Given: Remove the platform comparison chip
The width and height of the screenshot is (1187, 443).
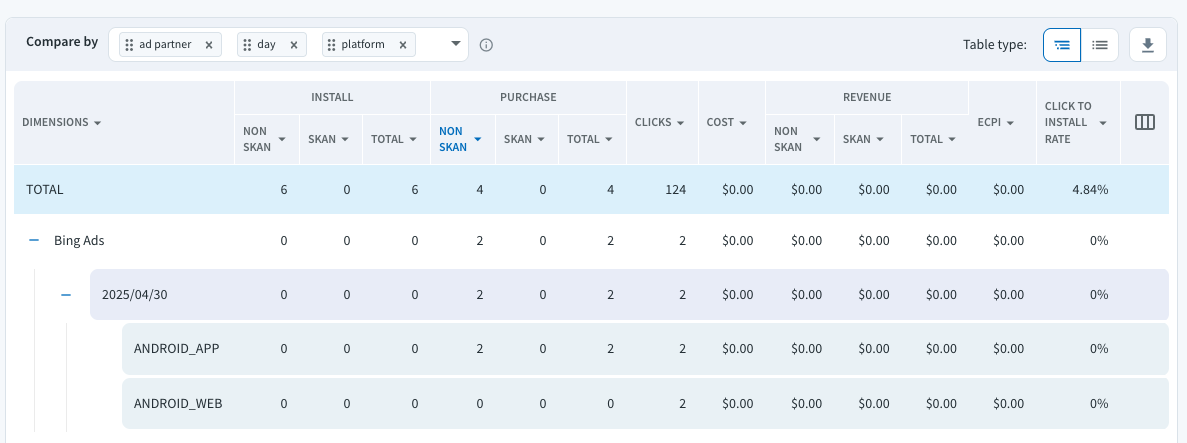Looking at the screenshot, I should 403,45.
